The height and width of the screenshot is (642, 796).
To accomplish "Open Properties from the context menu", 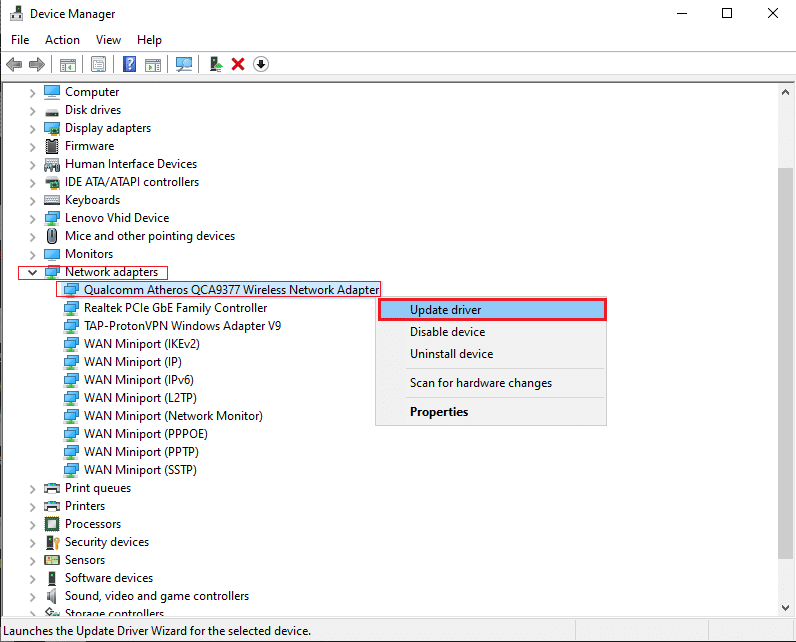I will (x=439, y=412).
